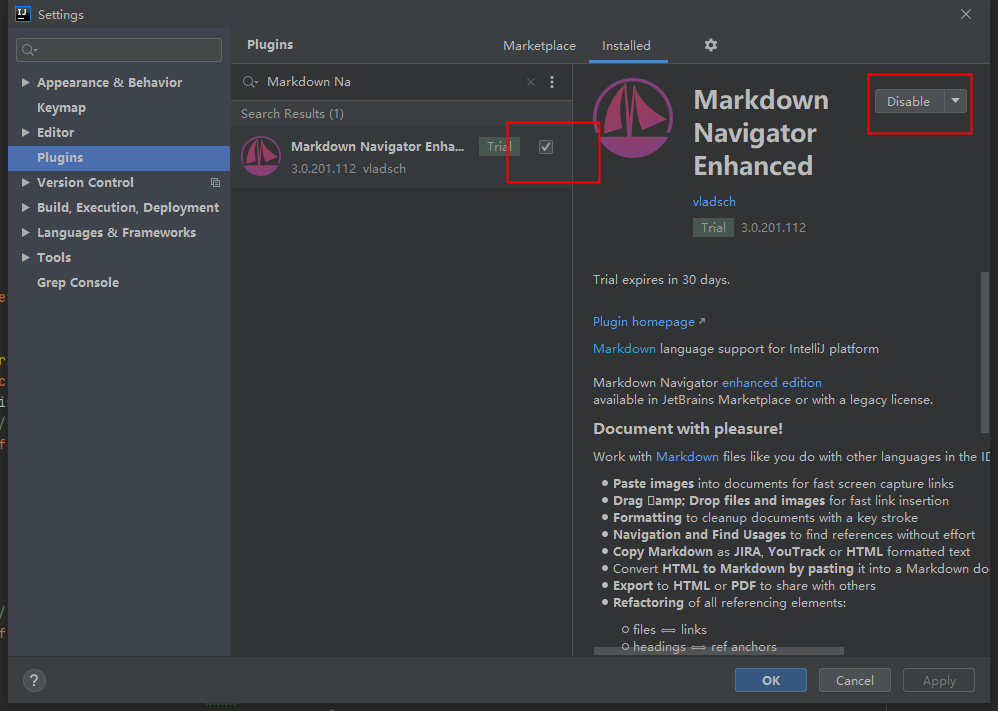Expand Build, Execution, Deployment node
This screenshot has width=998, height=711.
pyautogui.click(x=25, y=208)
